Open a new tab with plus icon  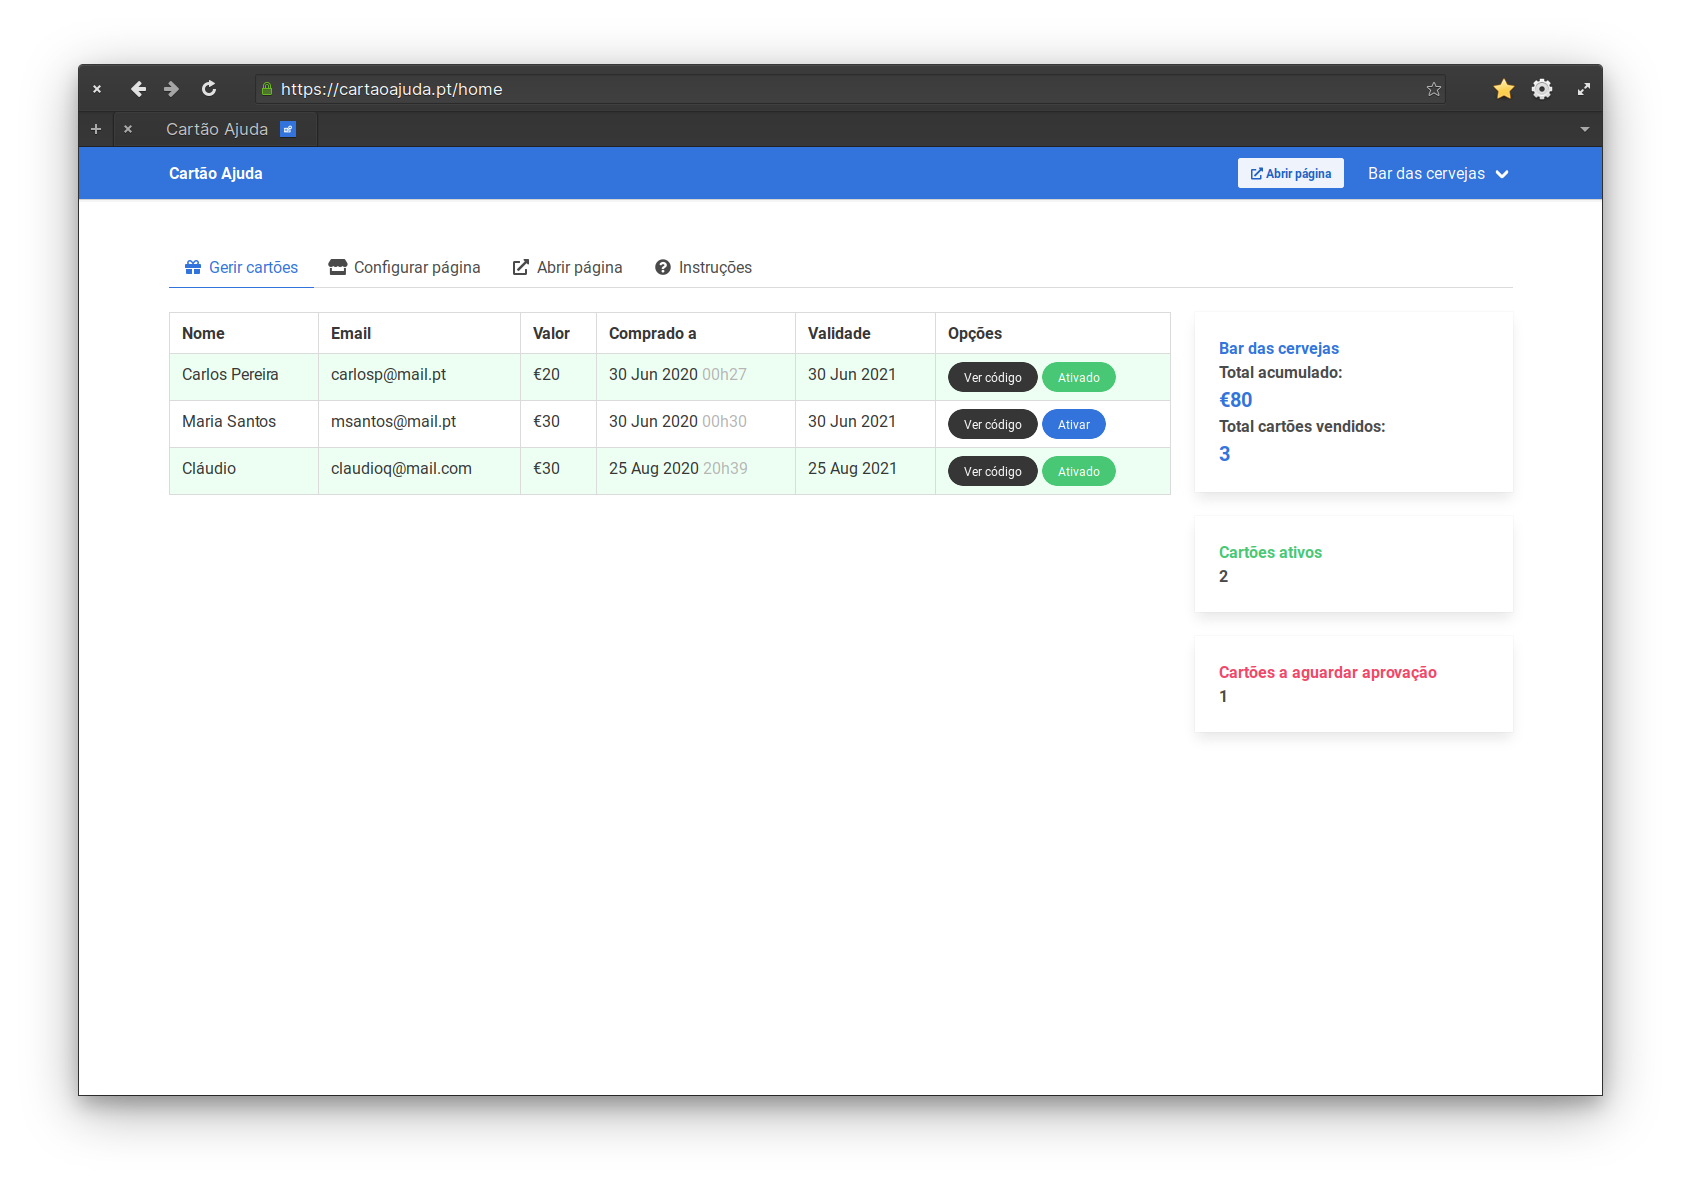click(96, 129)
